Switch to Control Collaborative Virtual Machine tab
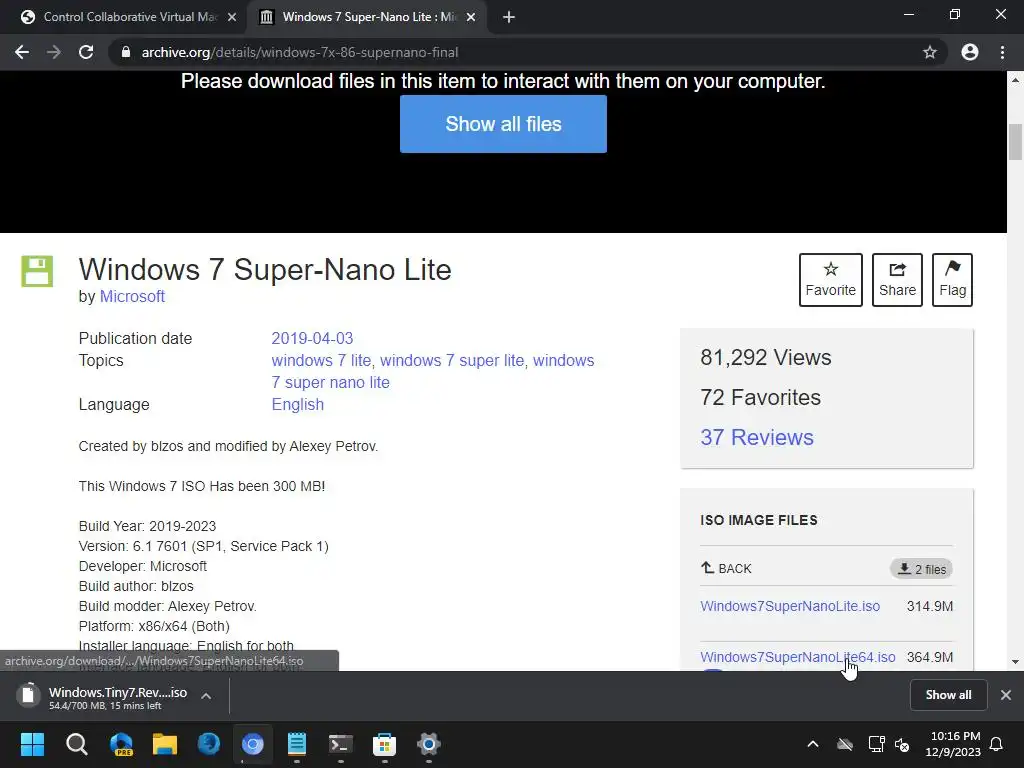The image size is (1024, 768). coord(129,17)
